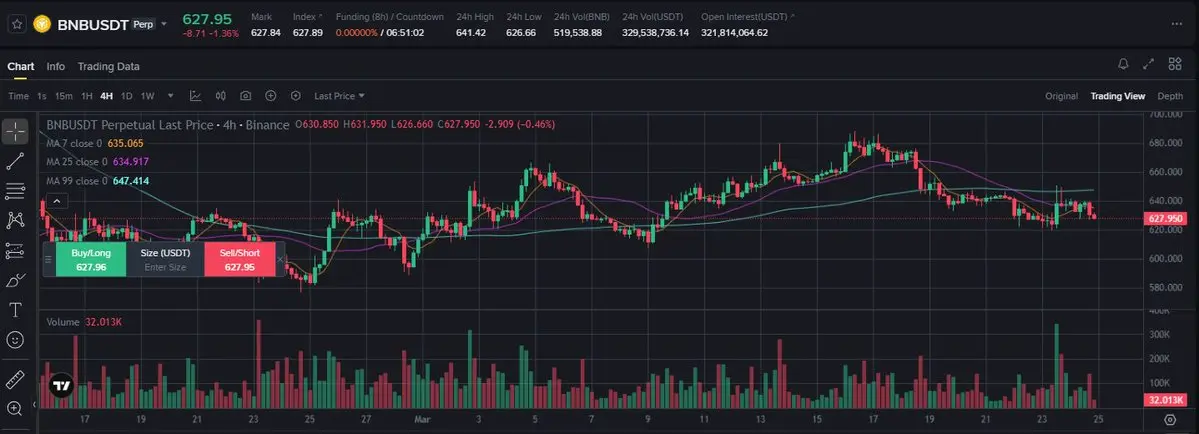Collapse the indicator legend with chevron

tap(57, 202)
